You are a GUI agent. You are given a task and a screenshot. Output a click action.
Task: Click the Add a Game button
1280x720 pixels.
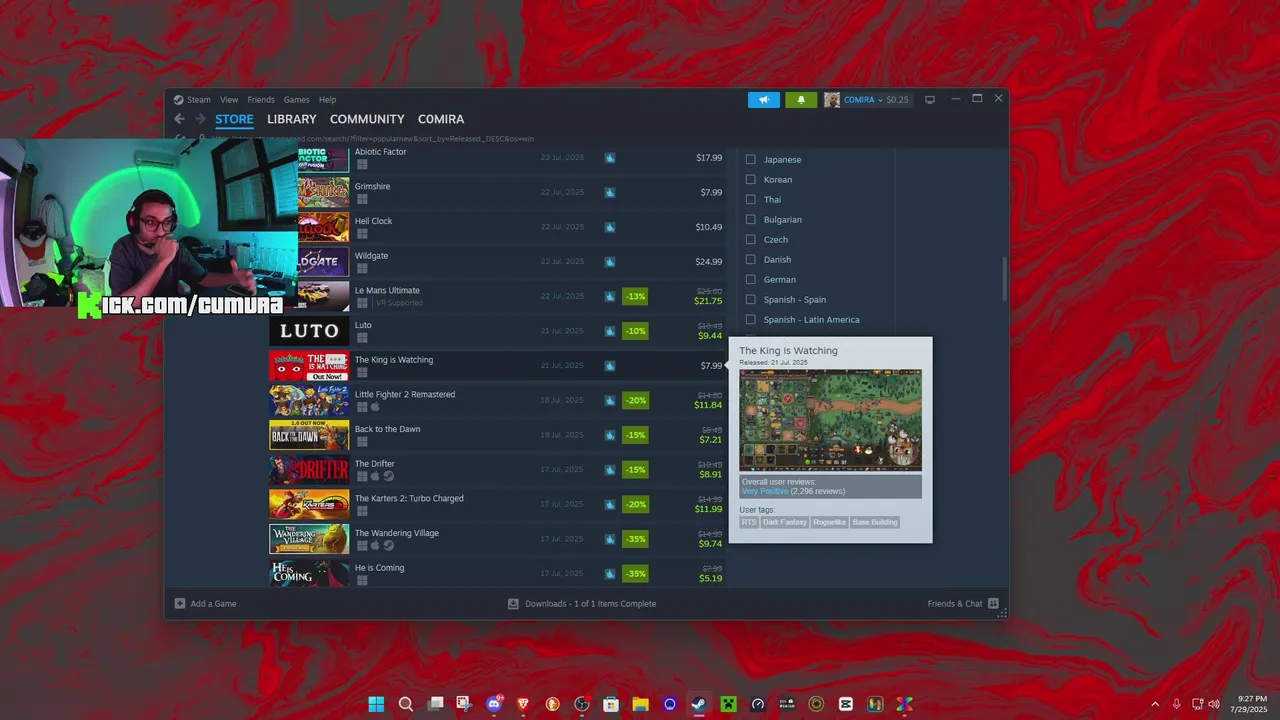tap(206, 604)
